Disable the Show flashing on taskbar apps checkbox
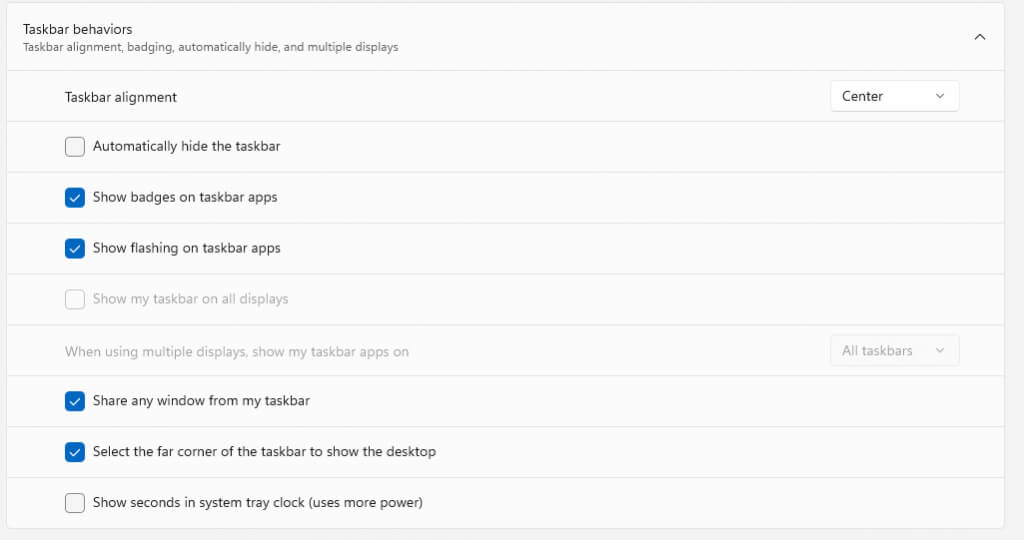Image resolution: width=1024 pixels, height=540 pixels. (75, 249)
